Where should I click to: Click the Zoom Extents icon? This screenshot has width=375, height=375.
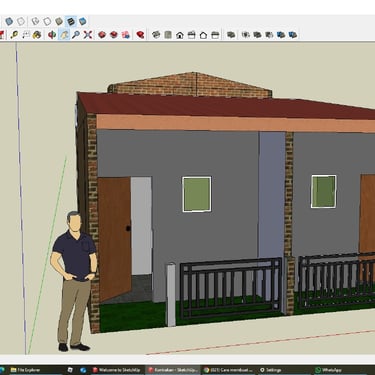pos(88,34)
